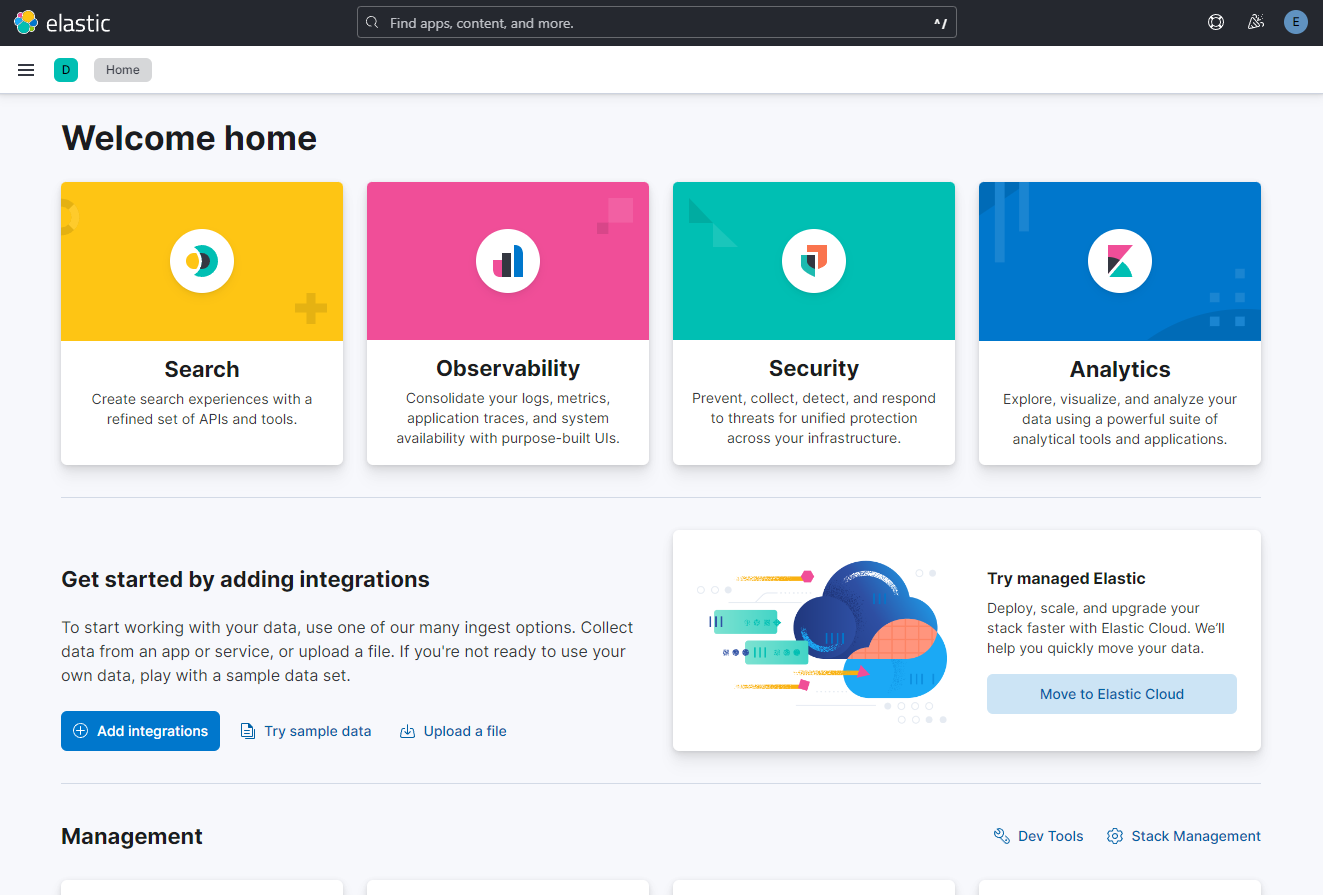Click the Search solution logo icon
This screenshot has width=1323, height=895.
[202, 261]
